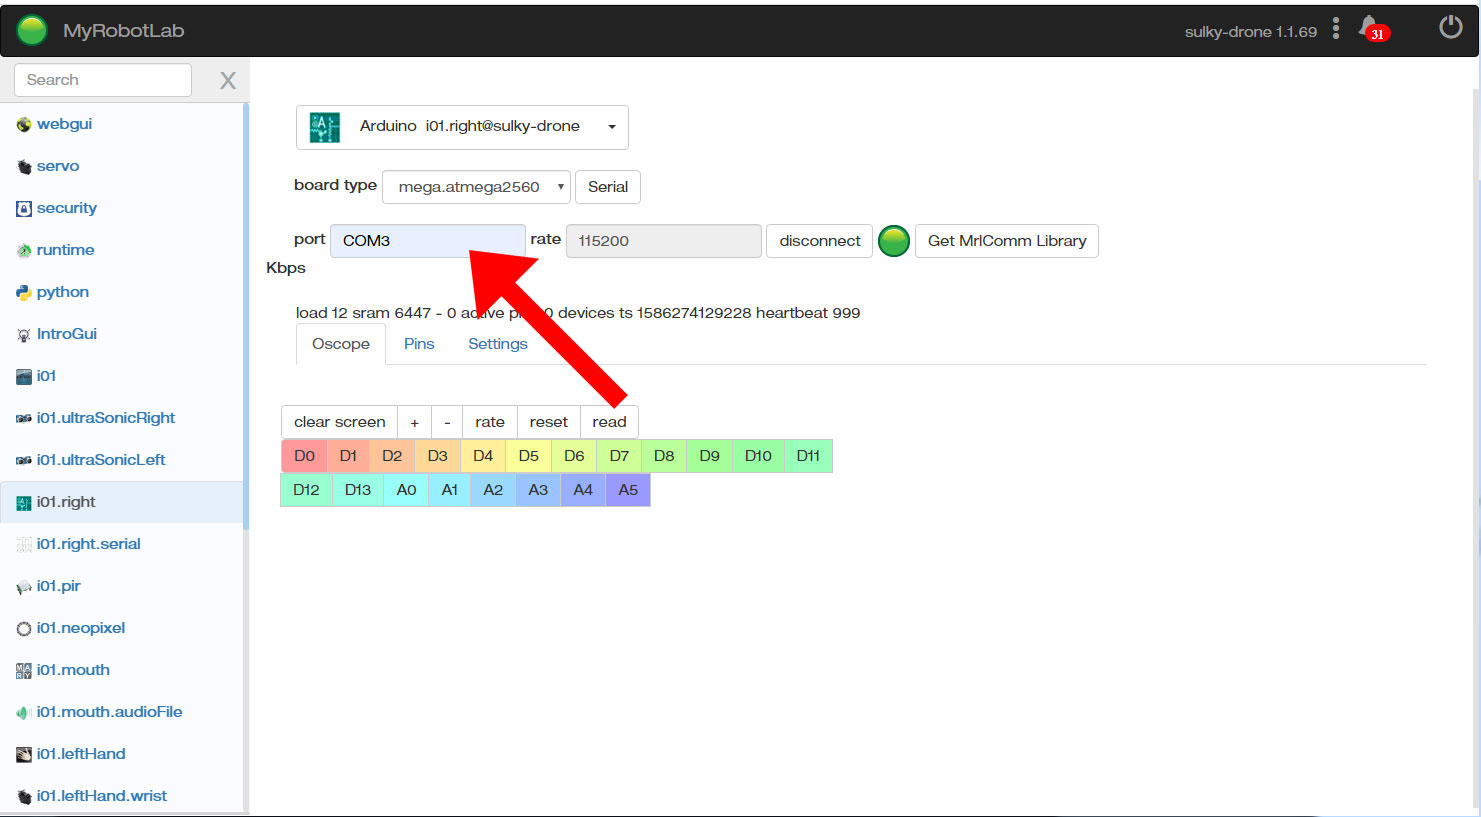Click the servo service icon
This screenshot has height=817, width=1481.
click(24, 167)
